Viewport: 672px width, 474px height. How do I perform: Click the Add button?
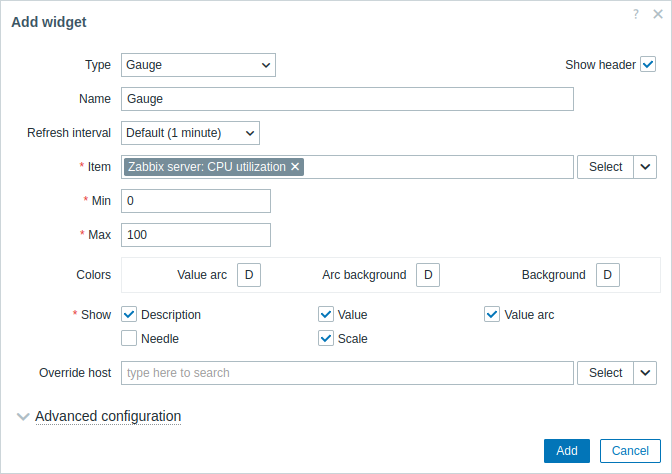(x=567, y=451)
